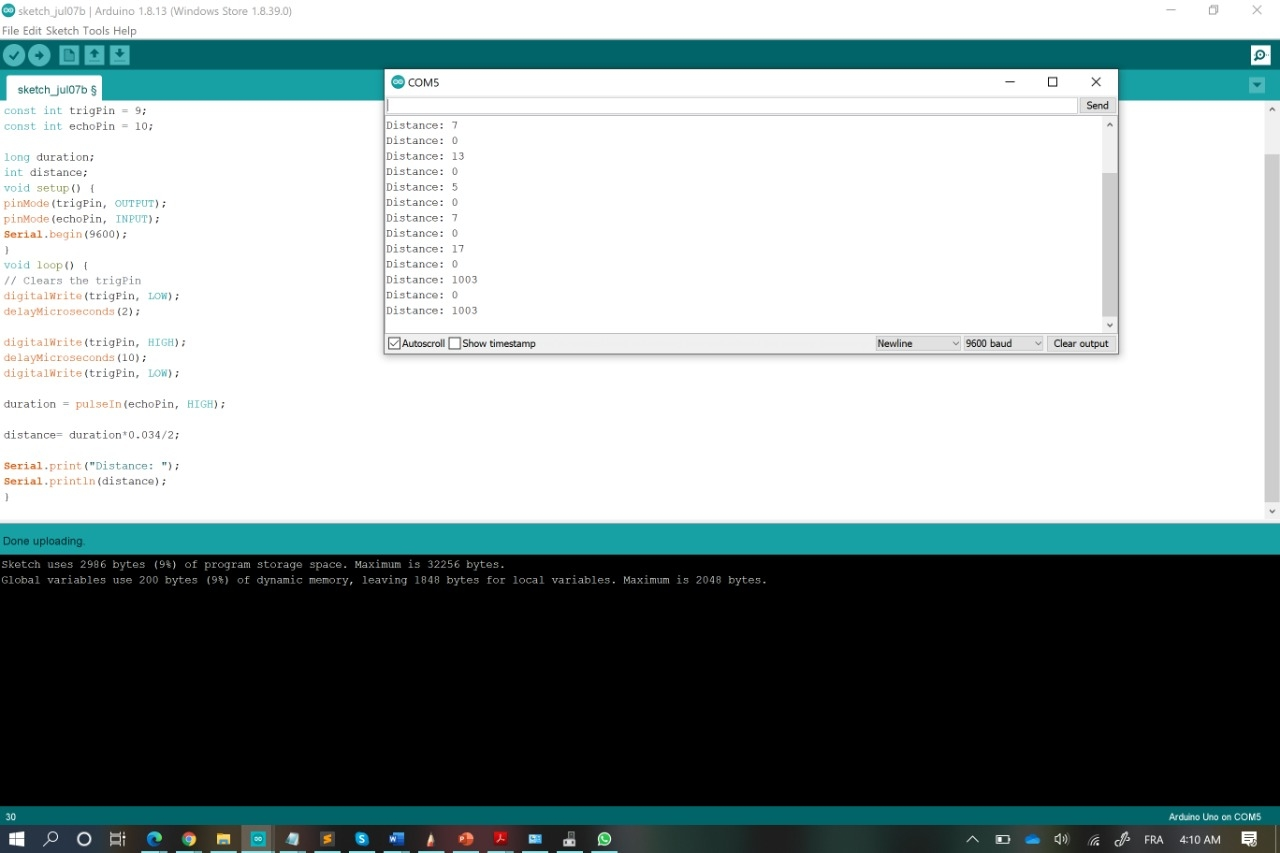
Task: Click 'pinMode(trigPin, OUTPUT);' code line
Action: tap(85, 204)
